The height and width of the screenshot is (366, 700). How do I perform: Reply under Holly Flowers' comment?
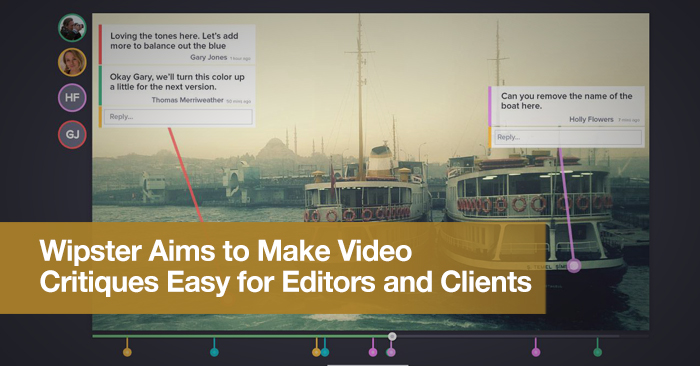(x=567, y=137)
